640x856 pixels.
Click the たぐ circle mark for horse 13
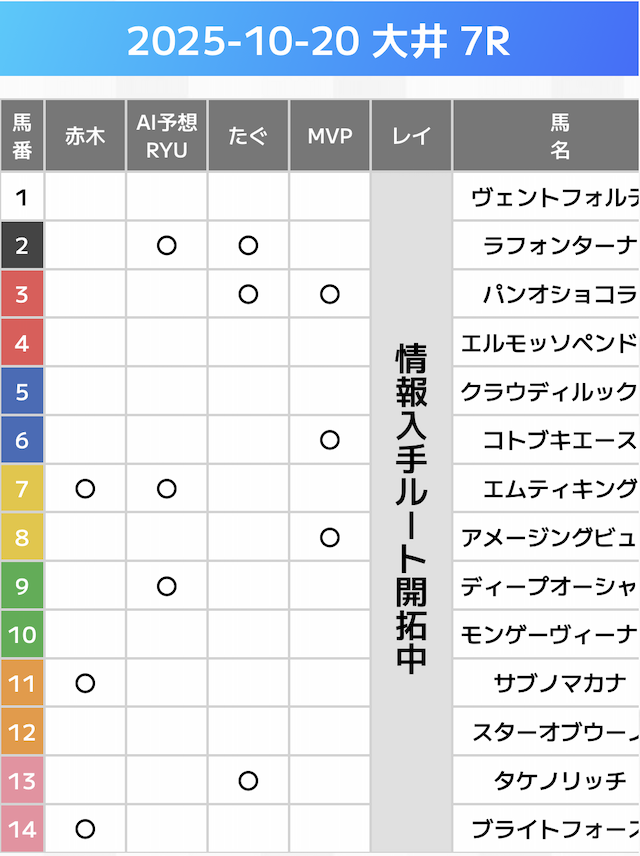tap(249, 781)
